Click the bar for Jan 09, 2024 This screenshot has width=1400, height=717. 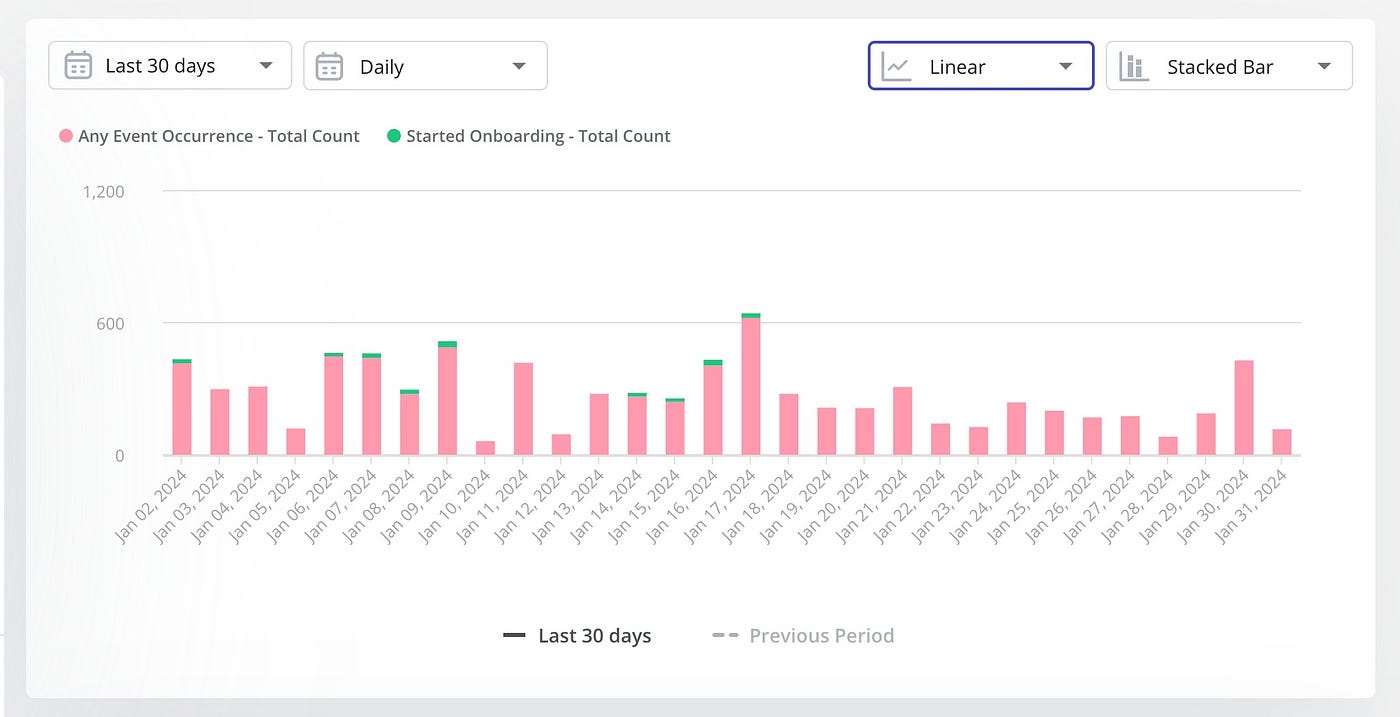tap(447, 399)
